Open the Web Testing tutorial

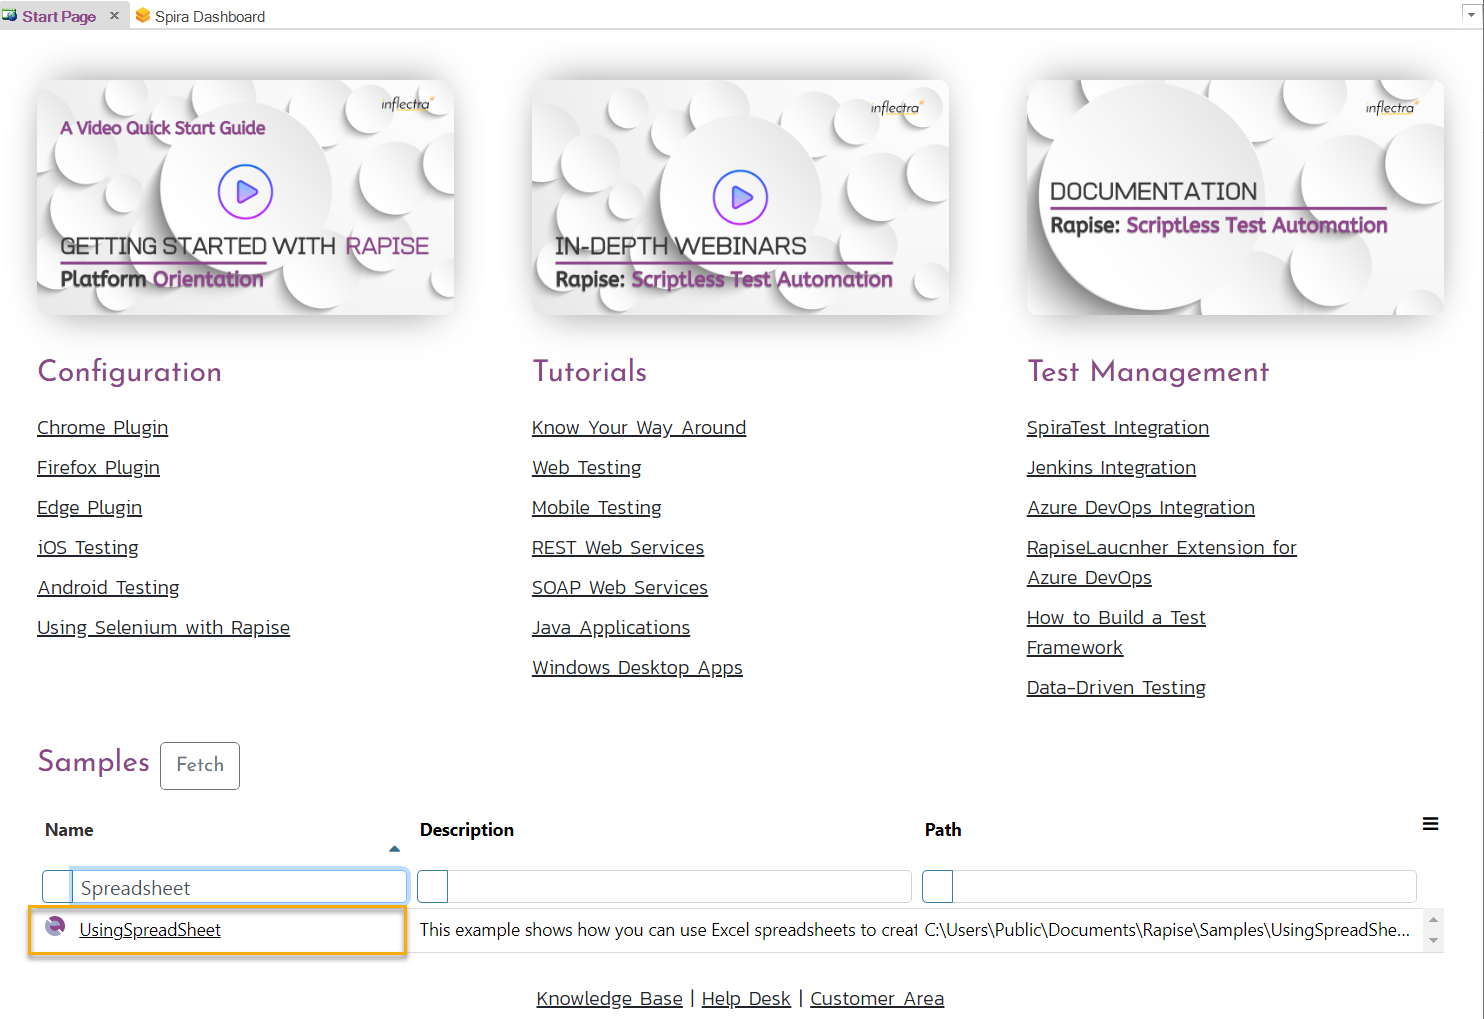point(586,468)
